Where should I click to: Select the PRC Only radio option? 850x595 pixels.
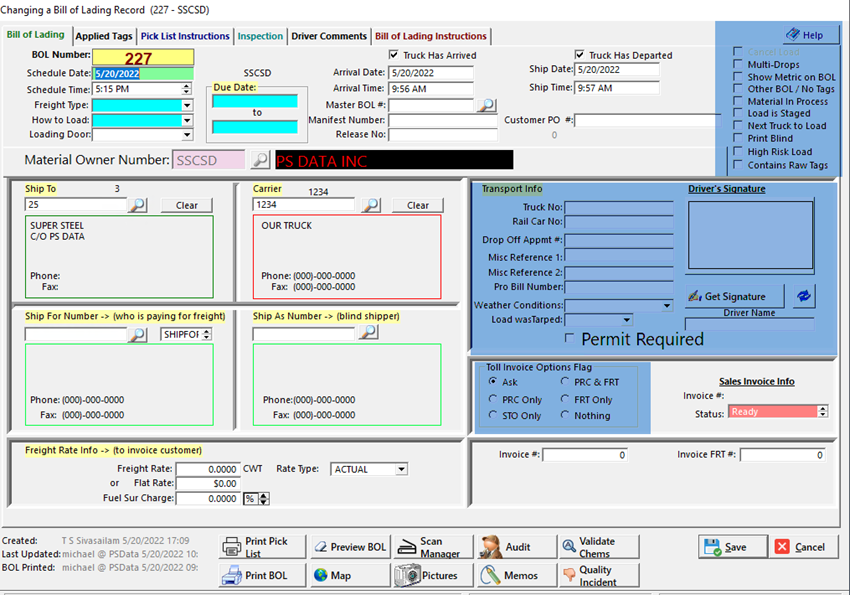pos(493,399)
